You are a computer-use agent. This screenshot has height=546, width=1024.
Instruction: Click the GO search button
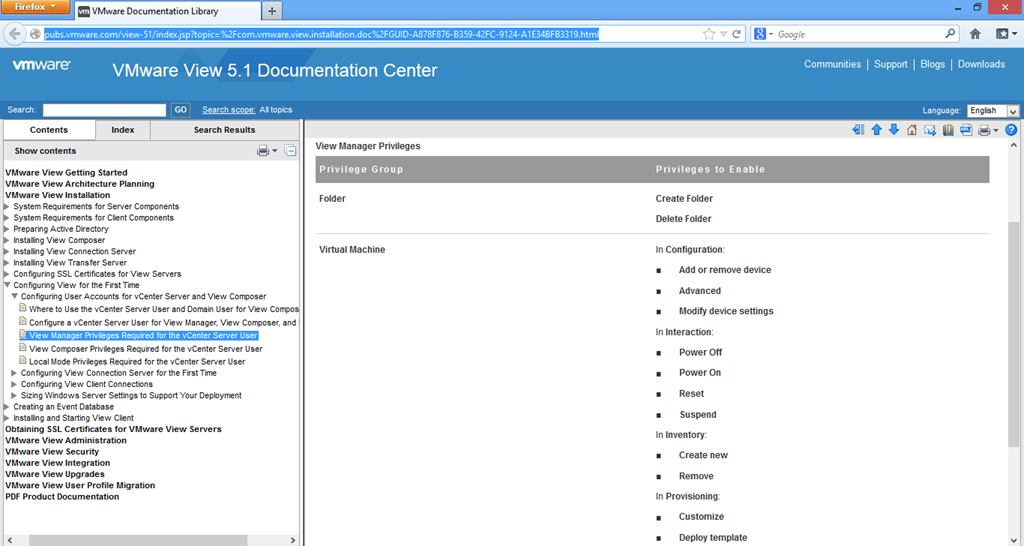[180, 110]
